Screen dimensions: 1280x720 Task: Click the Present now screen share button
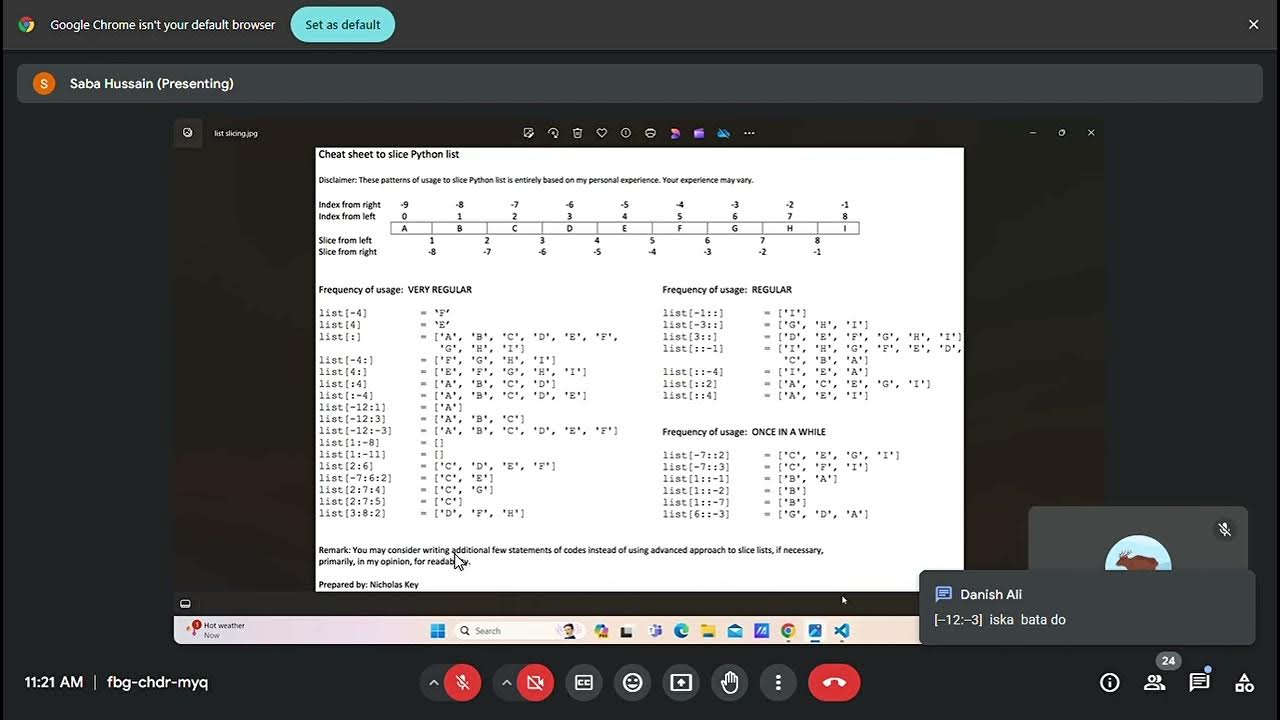tap(681, 682)
